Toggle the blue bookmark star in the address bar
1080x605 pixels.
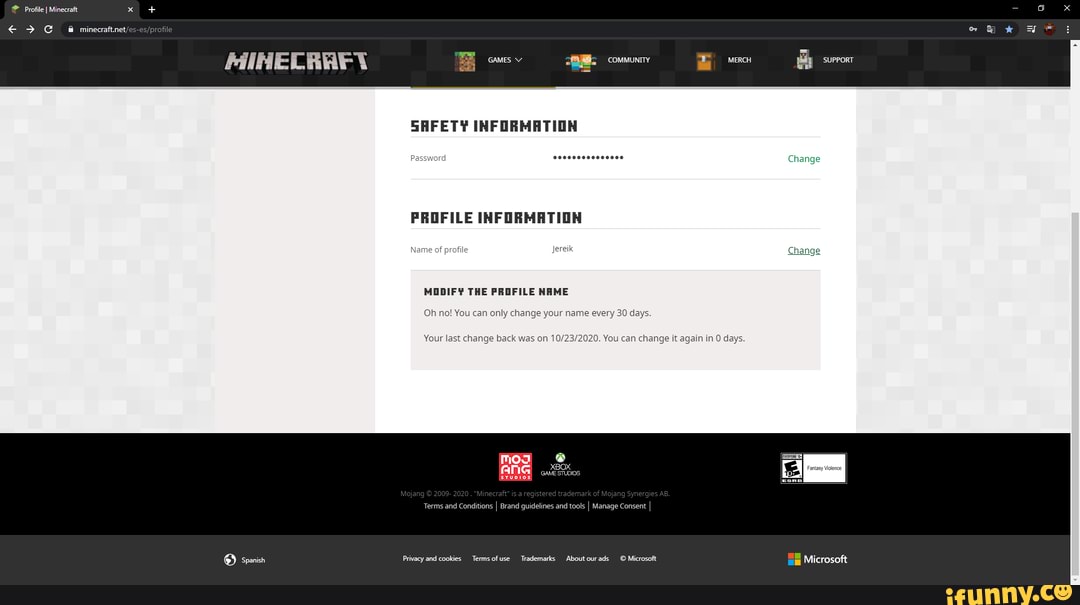coord(1009,29)
